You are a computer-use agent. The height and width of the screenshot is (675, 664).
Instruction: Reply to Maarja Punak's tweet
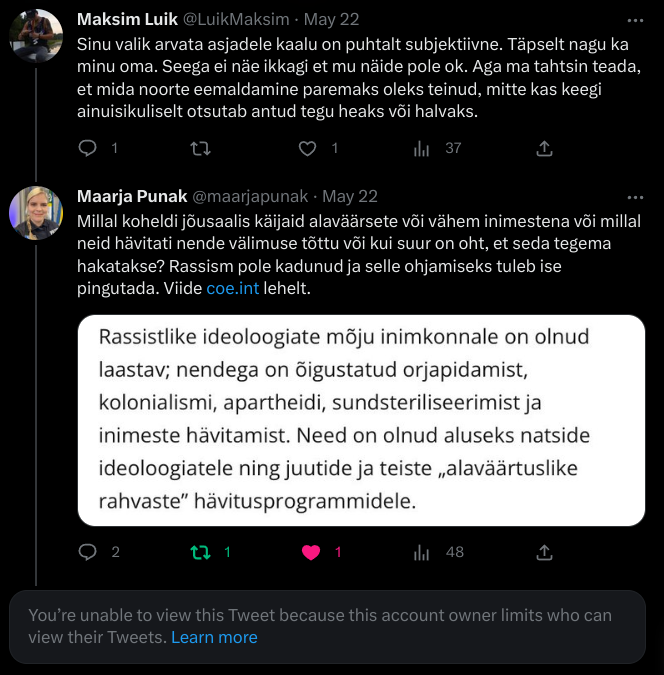88,552
